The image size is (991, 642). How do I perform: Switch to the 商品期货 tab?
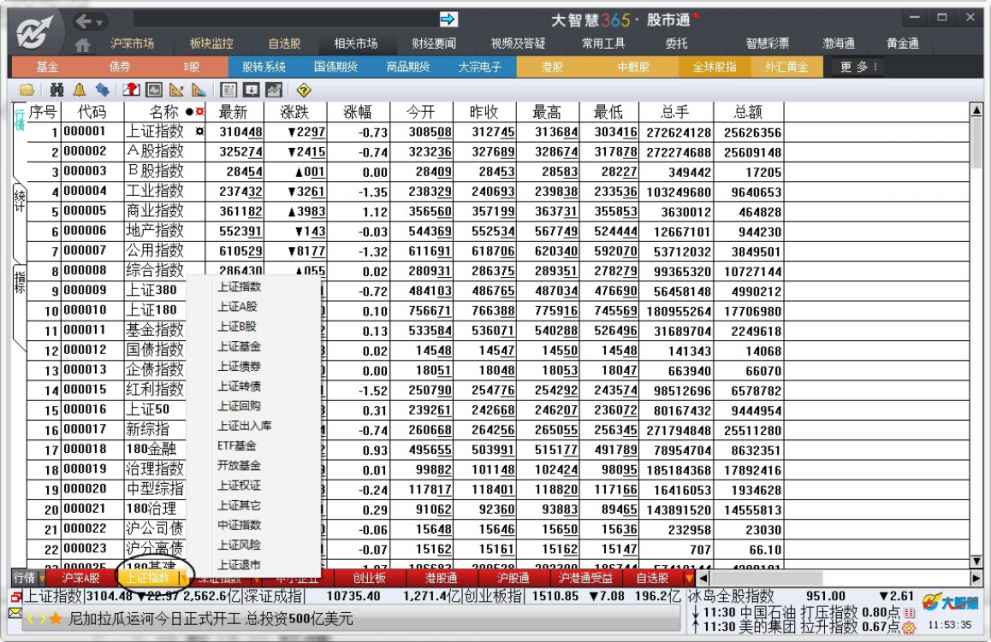(x=408, y=67)
